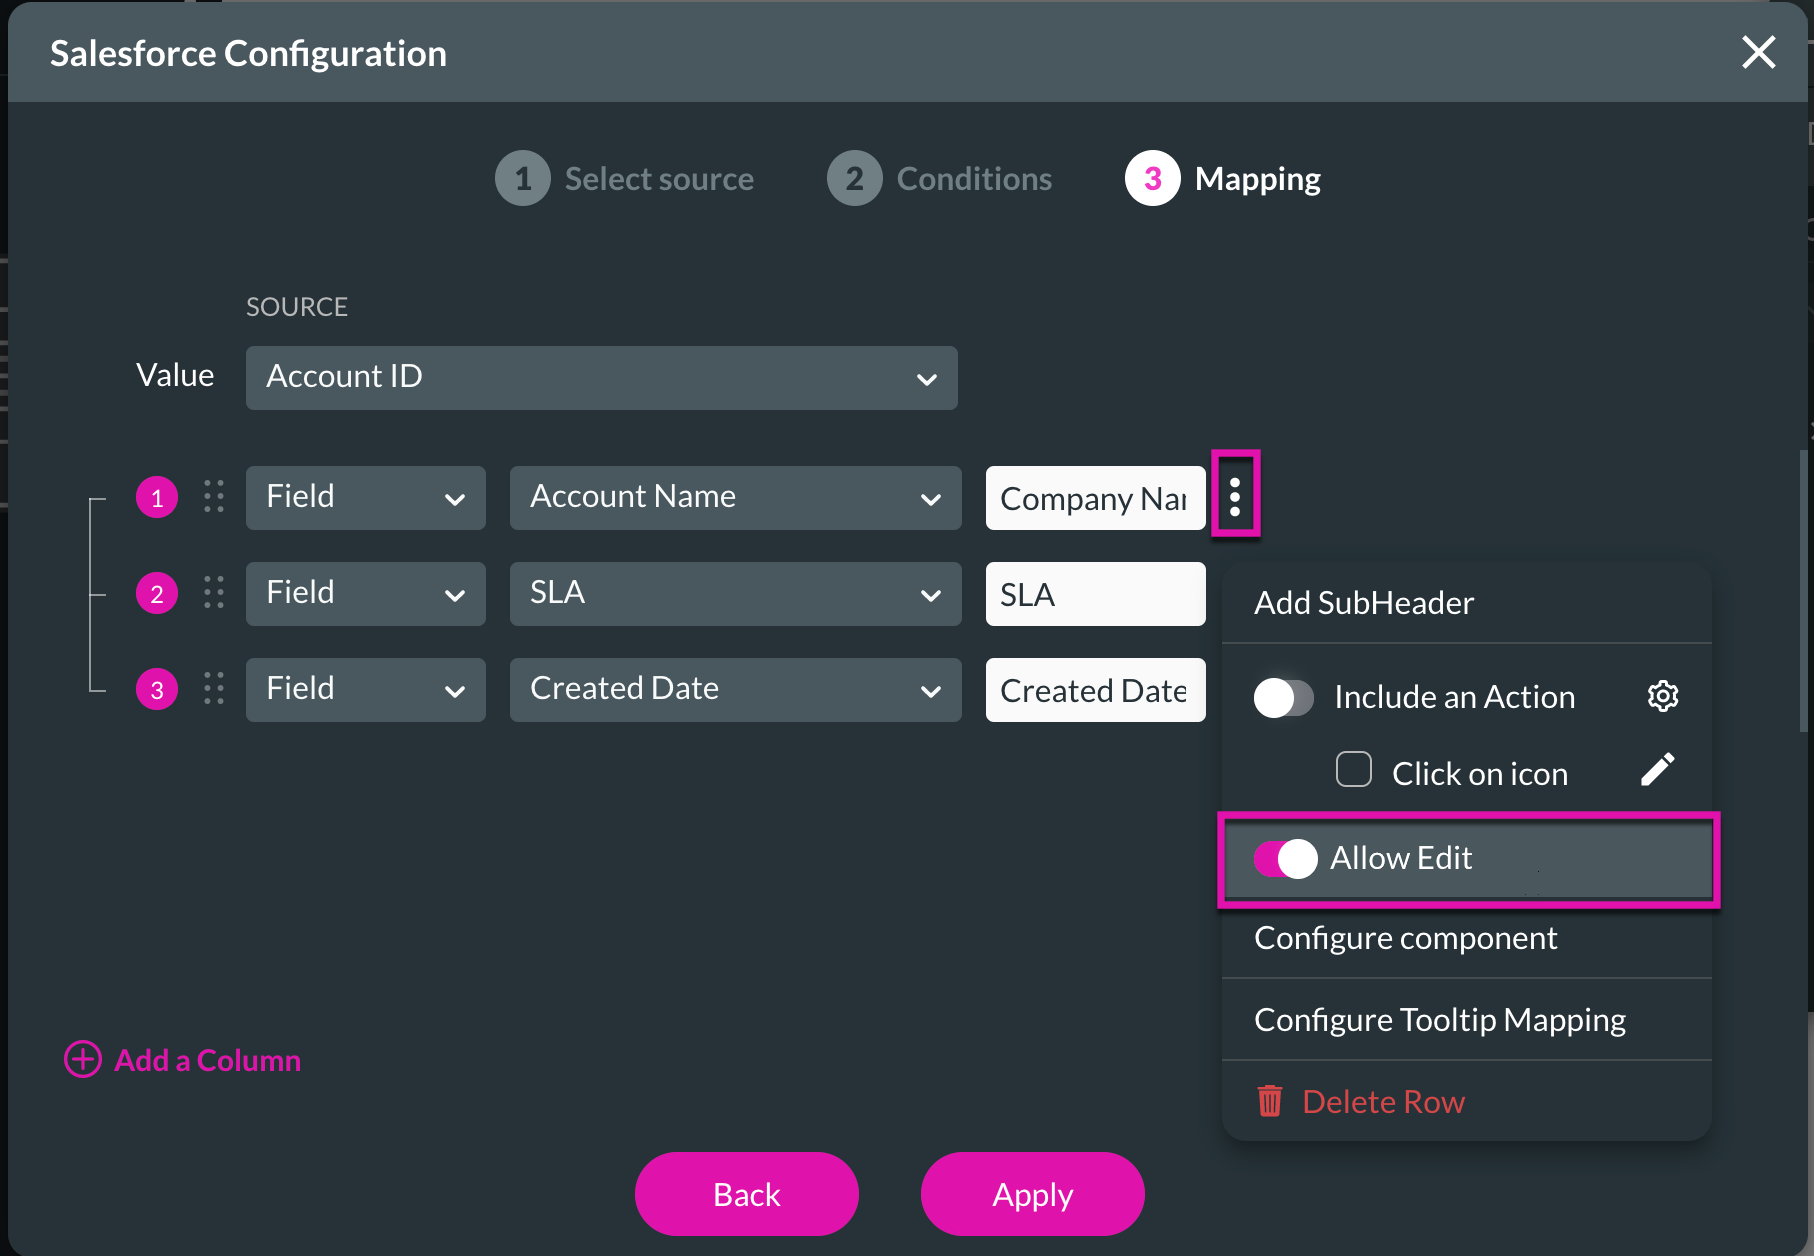Screen dimensions: 1814x1256
Task: Turn off the Allow Edit toggle
Action: pyautogui.click(x=1286, y=859)
